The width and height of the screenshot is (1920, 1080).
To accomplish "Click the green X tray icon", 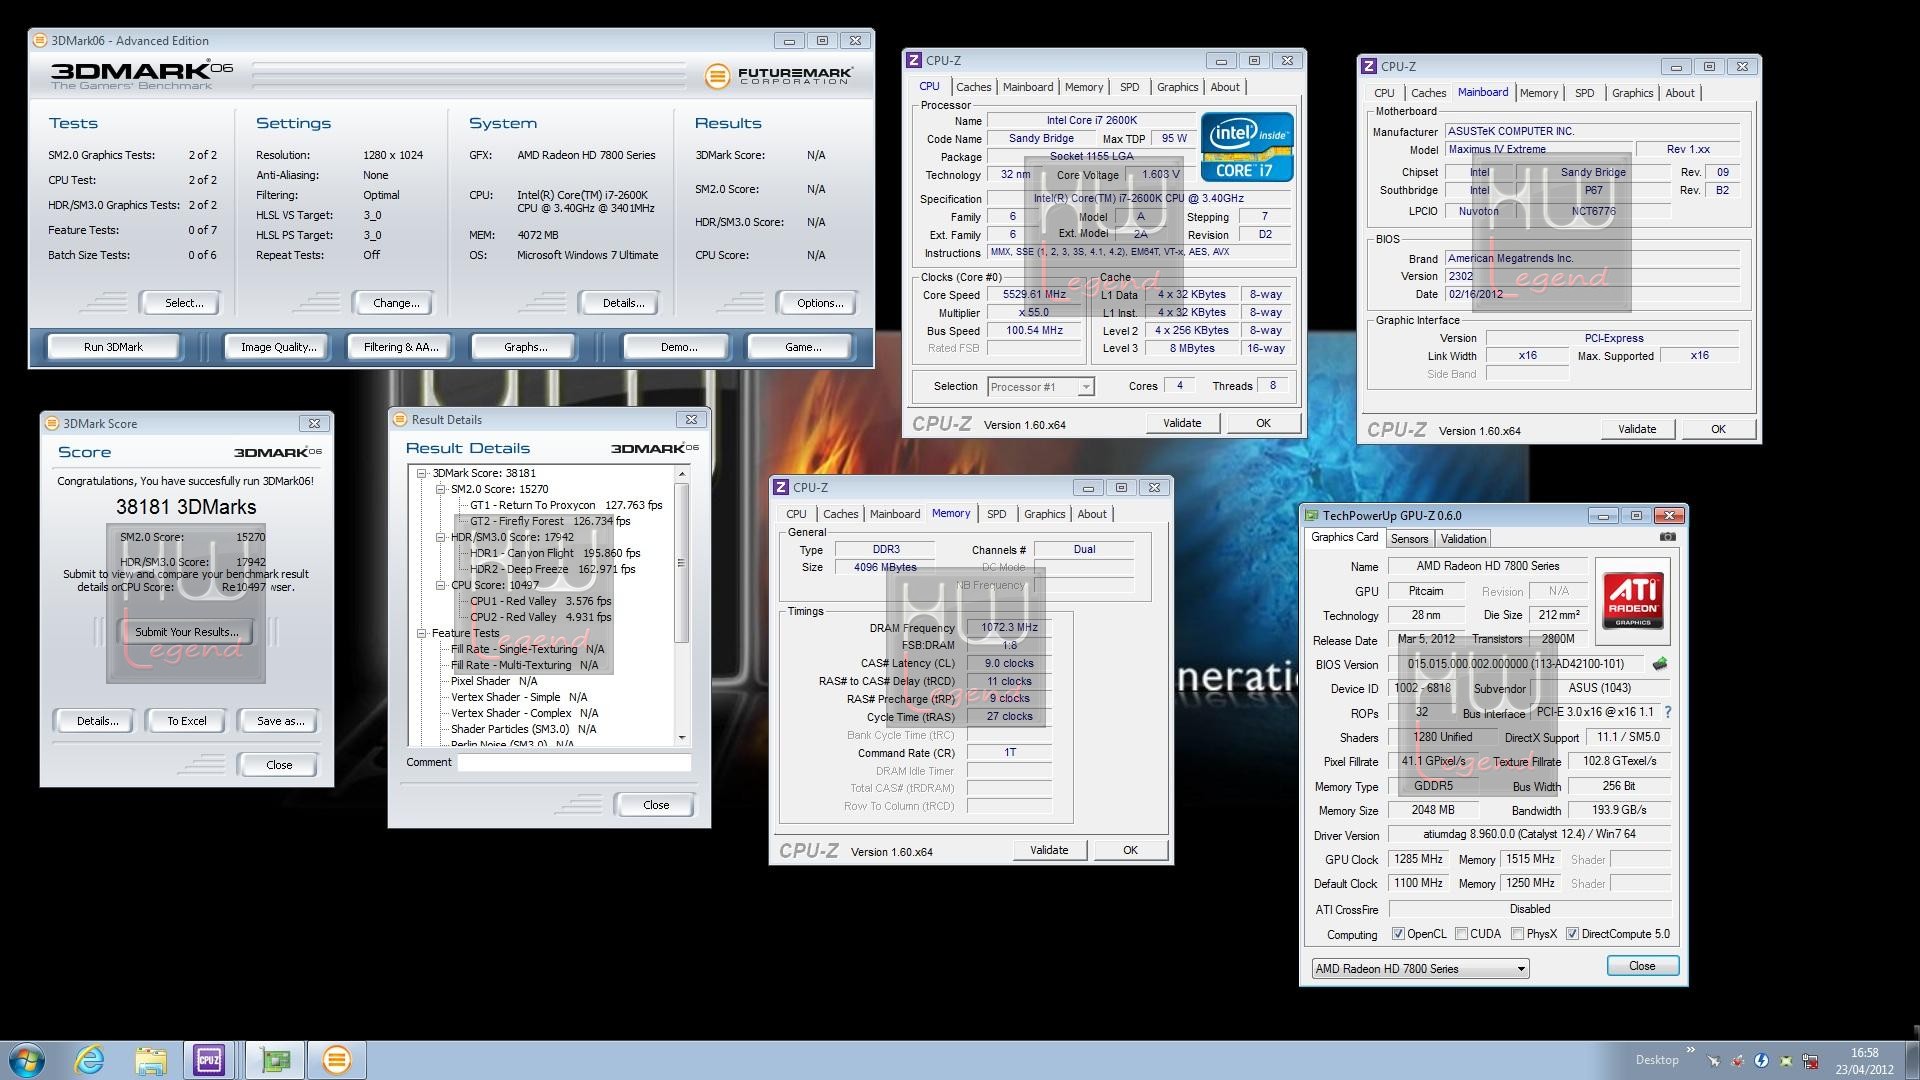I will click(x=1785, y=1061).
